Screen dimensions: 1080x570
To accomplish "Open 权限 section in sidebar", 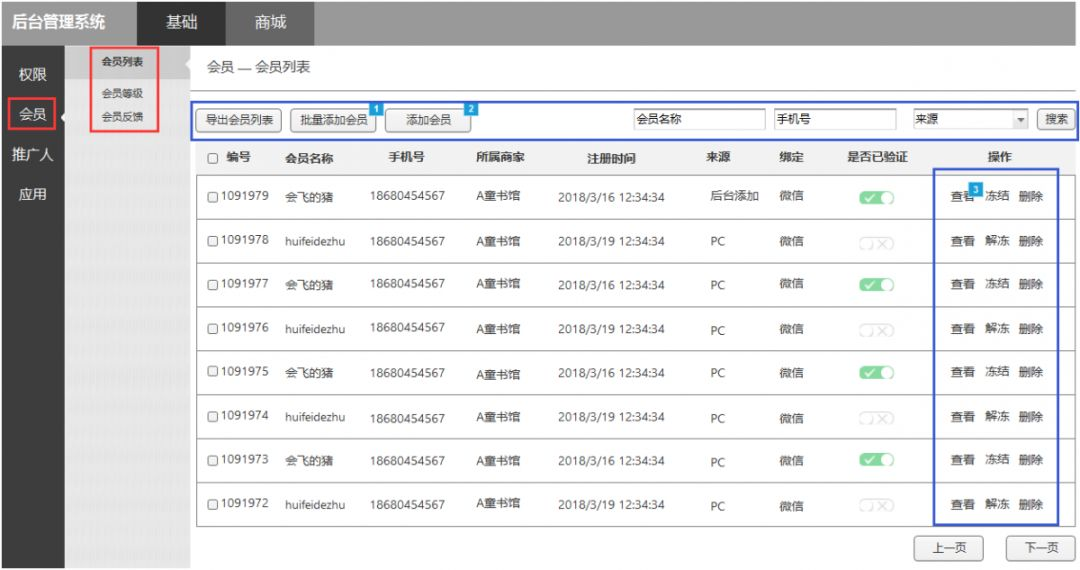I will coord(33,75).
